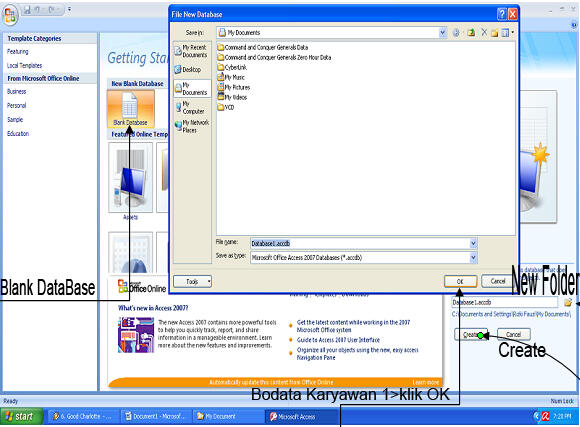580x427 pixels.
Task: Select the My Videos folder
Action: tap(232, 97)
